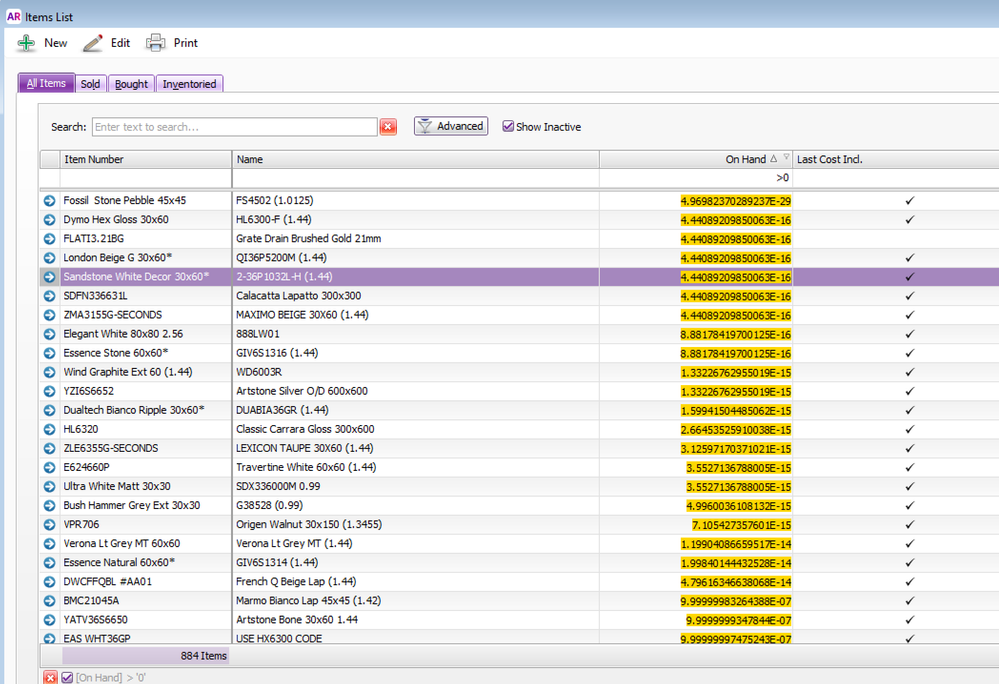Screen dimensions: 999x684
Task: Toggle Last Cost Incl. check for FLATI3.21BG
Action: tap(909, 239)
